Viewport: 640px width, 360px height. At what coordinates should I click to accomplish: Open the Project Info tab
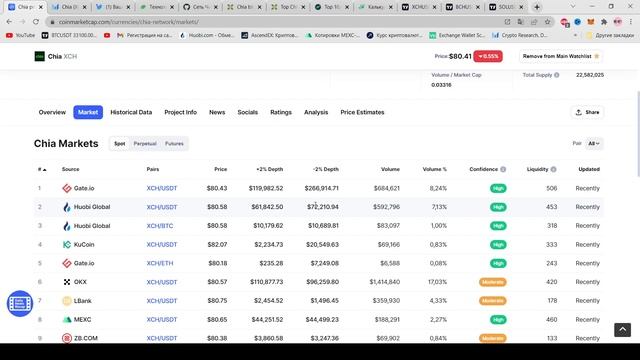pyautogui.click(x=180, y=112)
